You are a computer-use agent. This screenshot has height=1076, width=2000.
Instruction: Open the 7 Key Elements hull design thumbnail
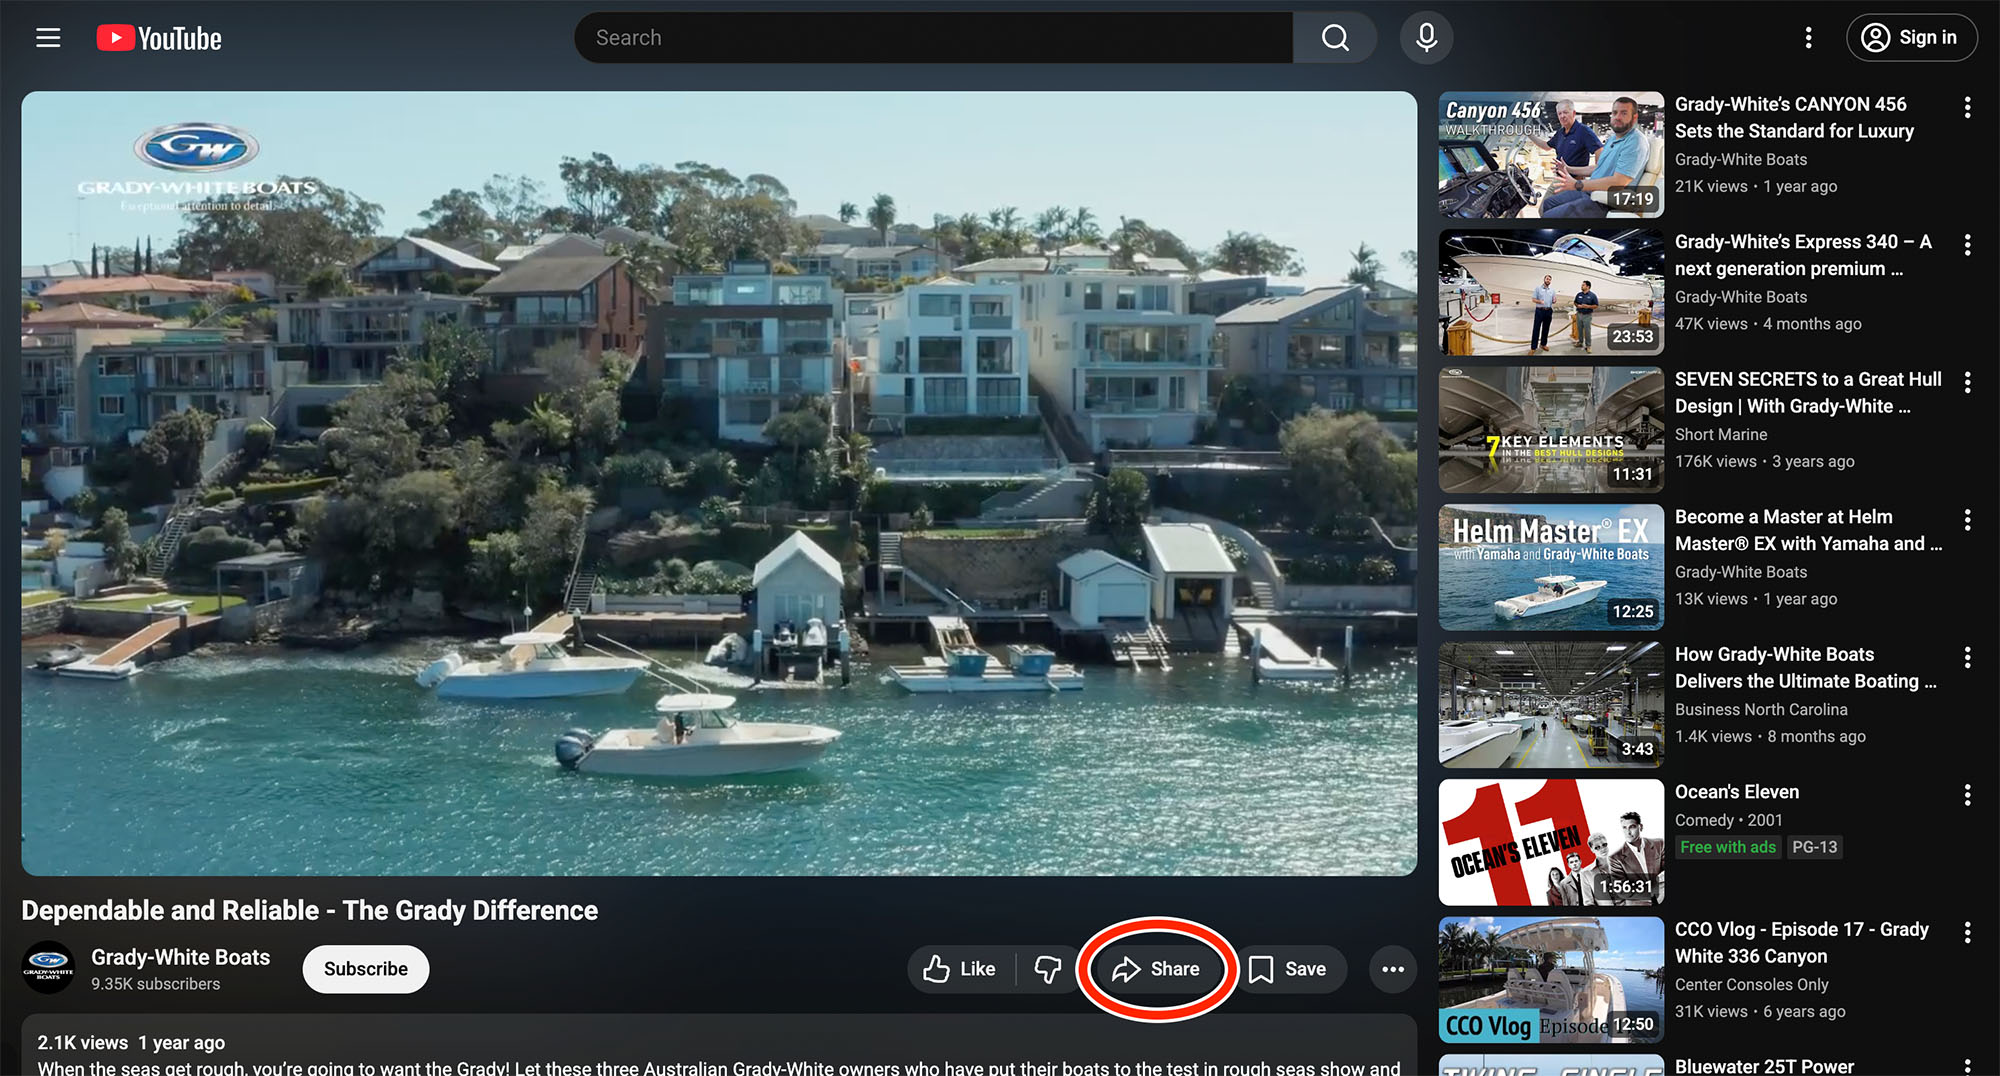(x=1551, y=430)
